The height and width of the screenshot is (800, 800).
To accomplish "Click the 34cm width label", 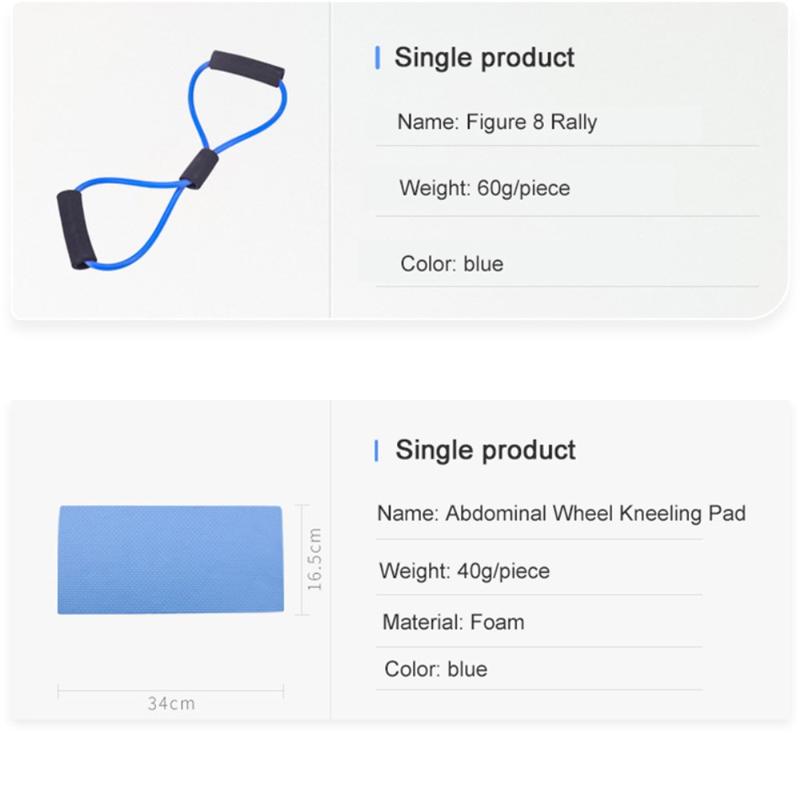I will pyautogui.click(x=171, y=703).
